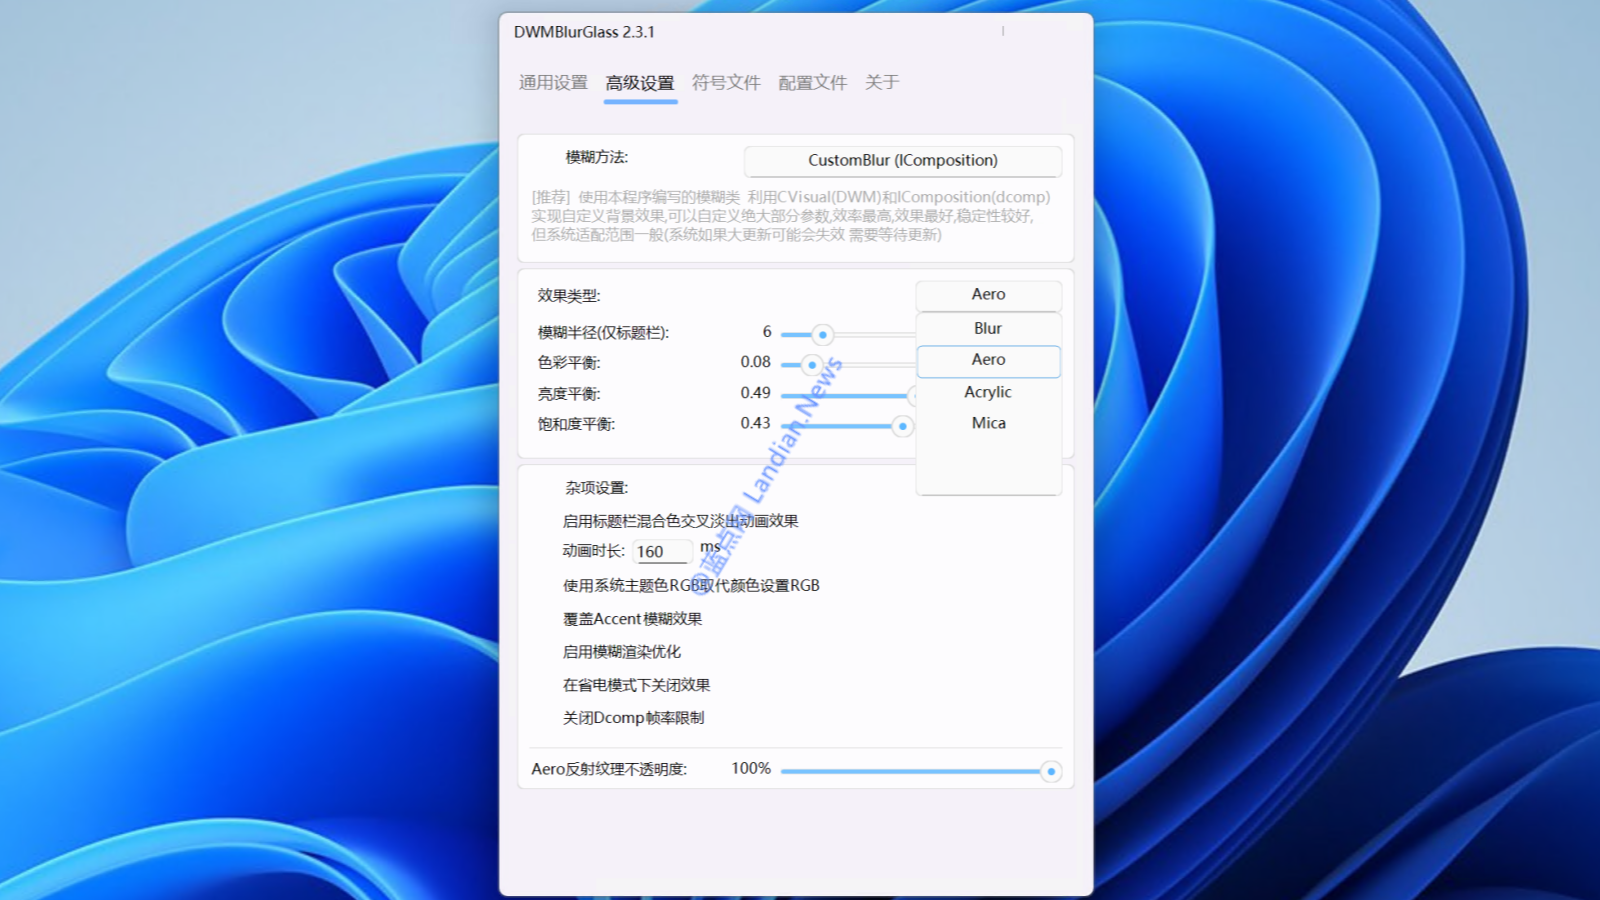Click the Aero反射纹理不透明度 slider handle
This screenshot has width=1600, height=900.
click(x=1050, y=772)
